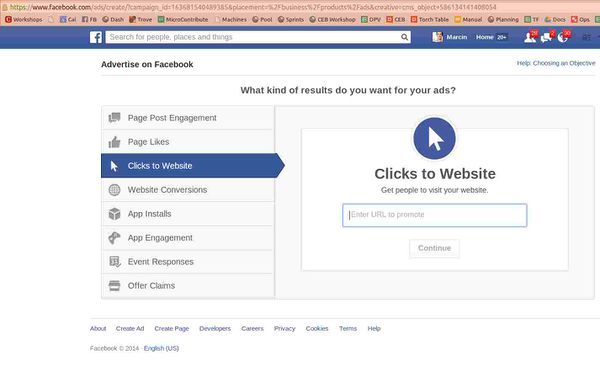The width and height of the screenshot is (600, 371).
Task: Open the Careers footer link
Action: [252, 329]
